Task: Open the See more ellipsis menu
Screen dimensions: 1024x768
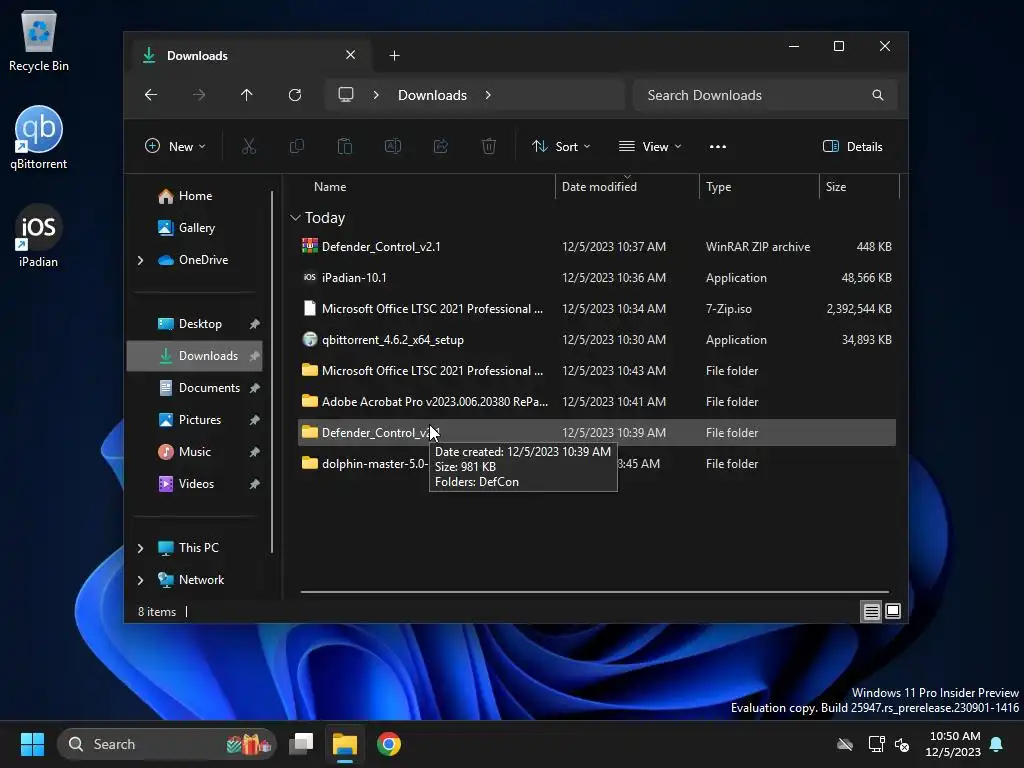Action: click(x=718, y=147)
